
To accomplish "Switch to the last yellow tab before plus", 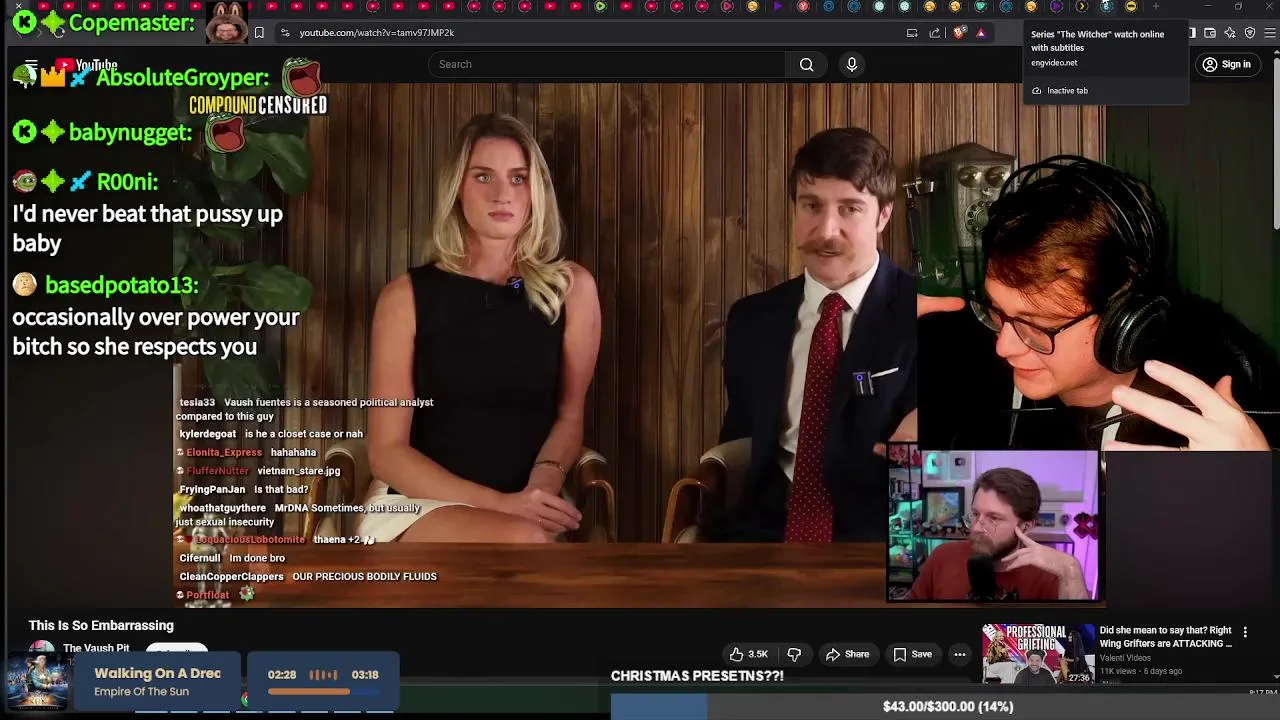I will tap(1131, 7).
